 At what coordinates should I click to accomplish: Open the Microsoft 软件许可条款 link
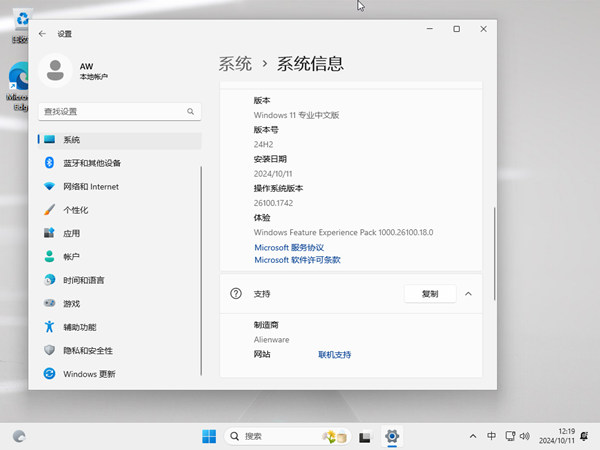pyautogui.click(x=297, y=260)
